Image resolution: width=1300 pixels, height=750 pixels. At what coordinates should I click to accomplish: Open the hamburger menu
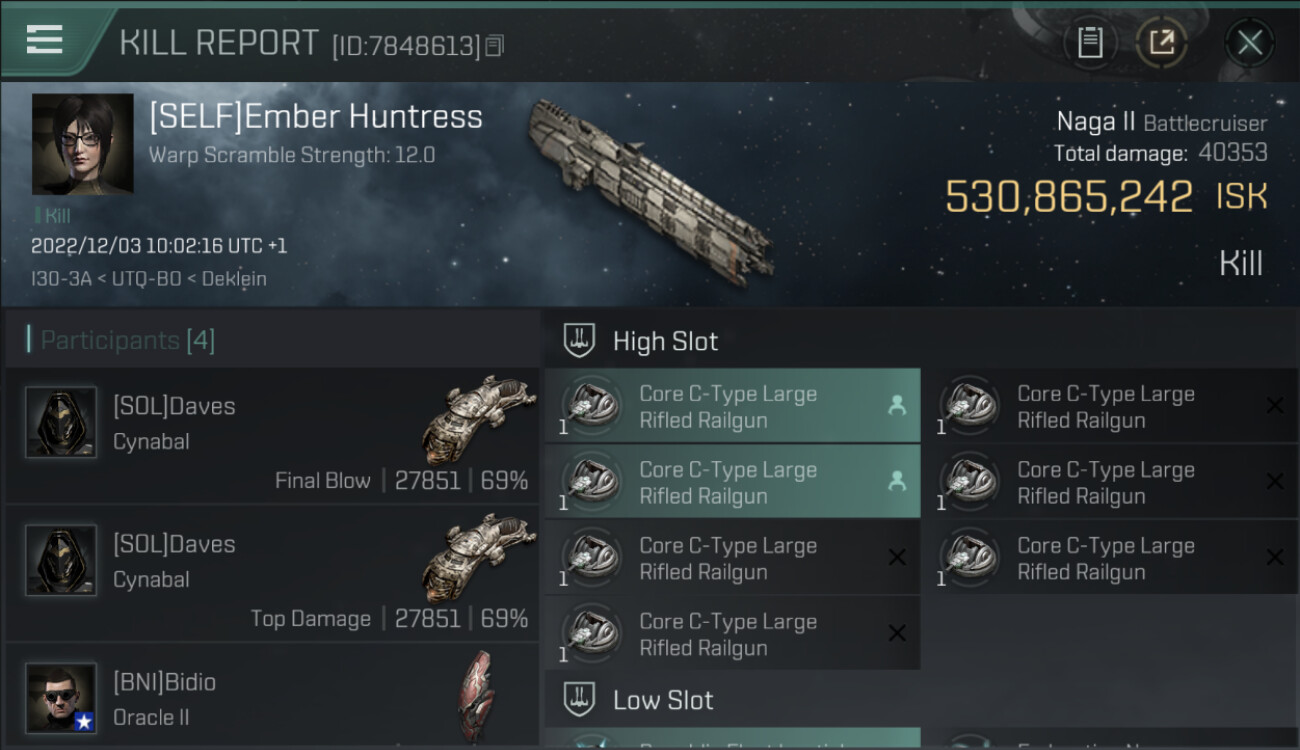point(45,40)
